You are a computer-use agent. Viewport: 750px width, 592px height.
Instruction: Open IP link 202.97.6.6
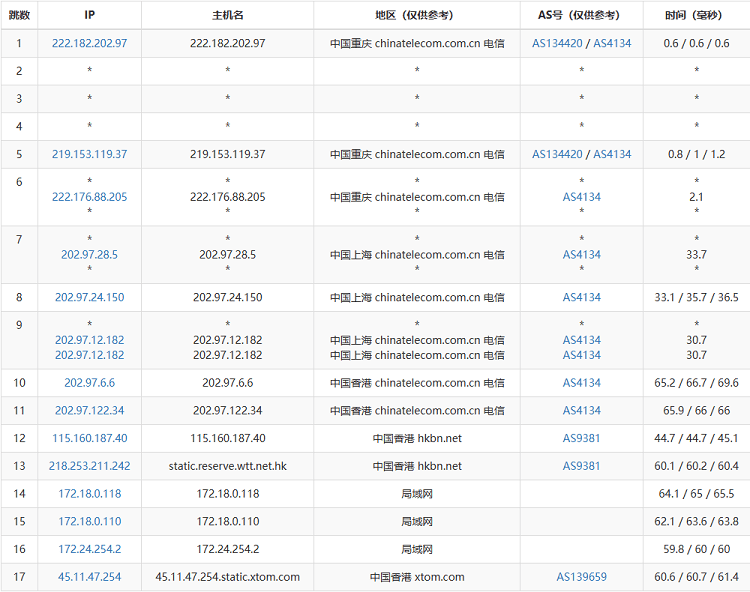[x=89, y=383]
